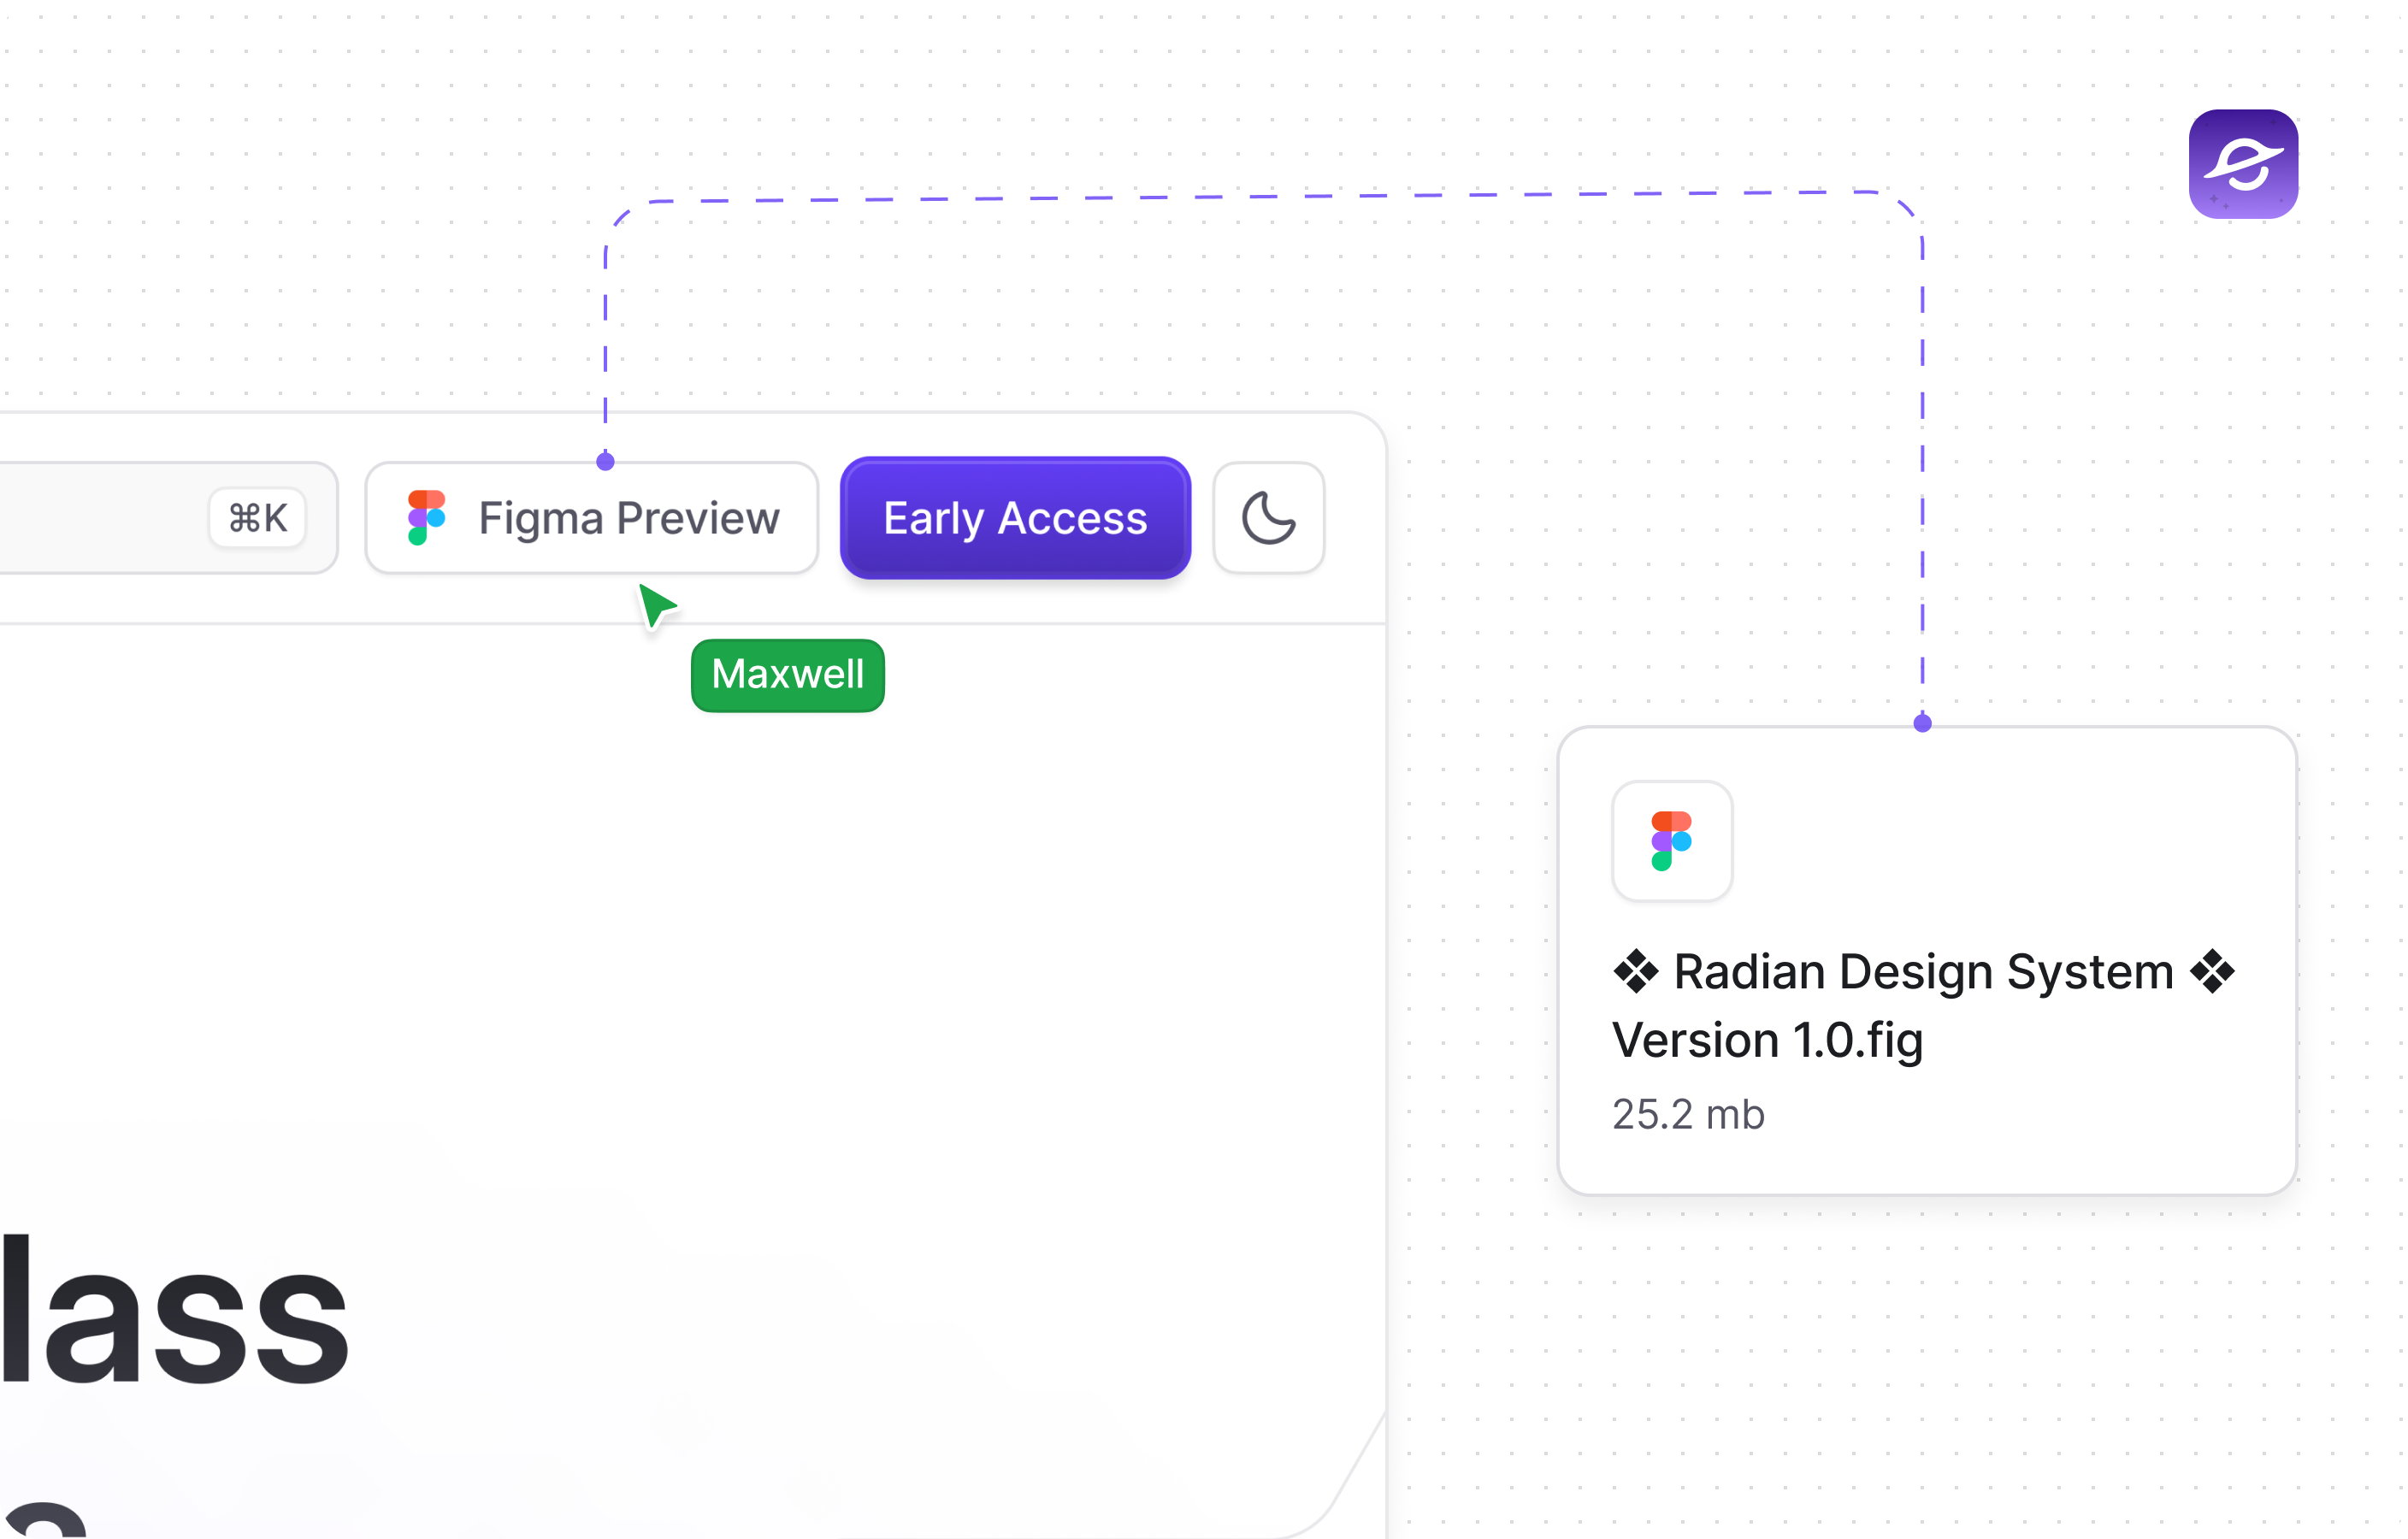Toggle dark mode with moon icon
This screenshot has width=2408, height=1539.
point(1268,517)
